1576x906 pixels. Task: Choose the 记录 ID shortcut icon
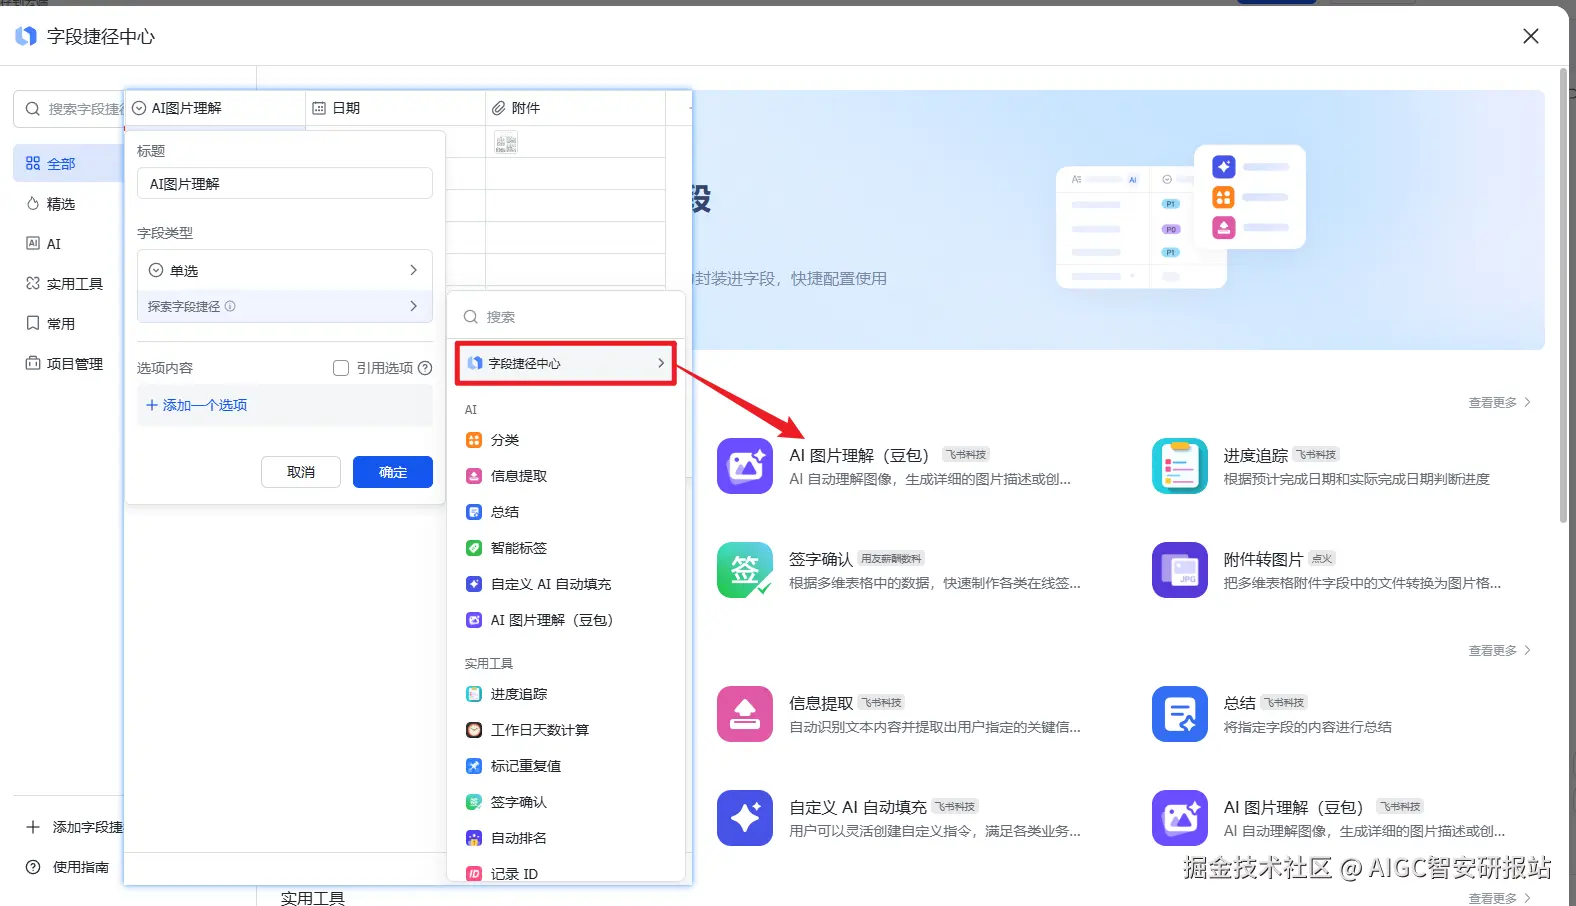pos(474,874)
